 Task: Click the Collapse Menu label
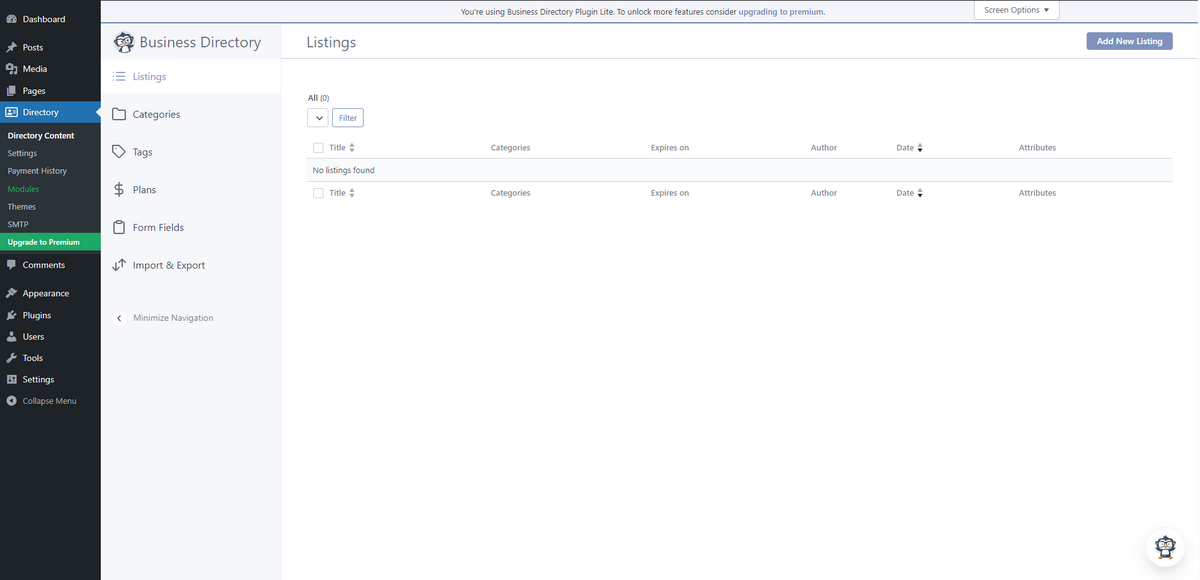49,401
